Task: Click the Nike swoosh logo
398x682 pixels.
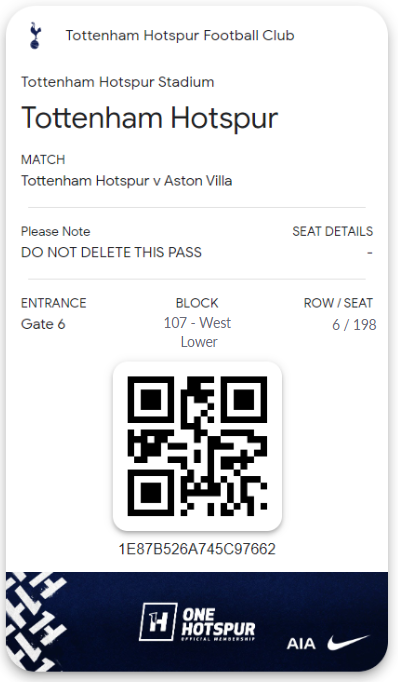Action: 348,642
